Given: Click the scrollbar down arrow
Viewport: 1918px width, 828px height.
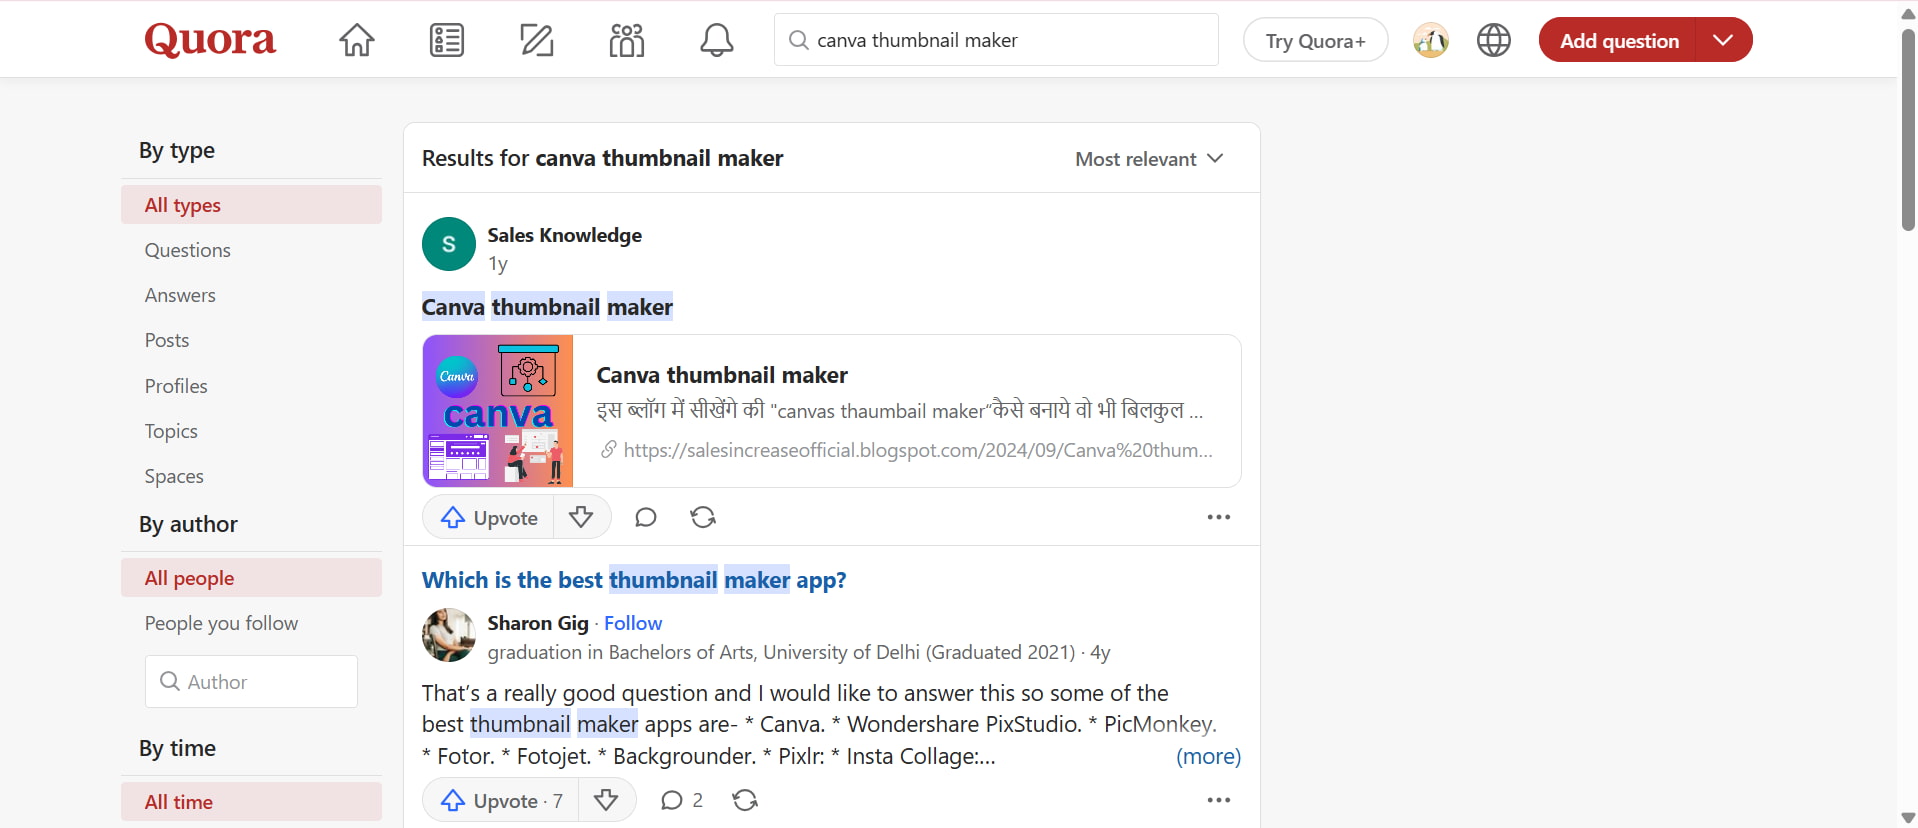Looking at the screenshot, I should (1908, 818).
